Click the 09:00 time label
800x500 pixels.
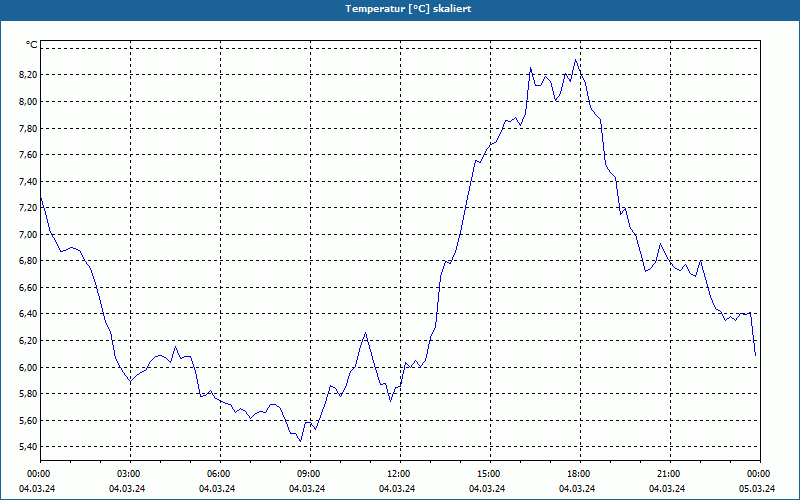[307, 474]
